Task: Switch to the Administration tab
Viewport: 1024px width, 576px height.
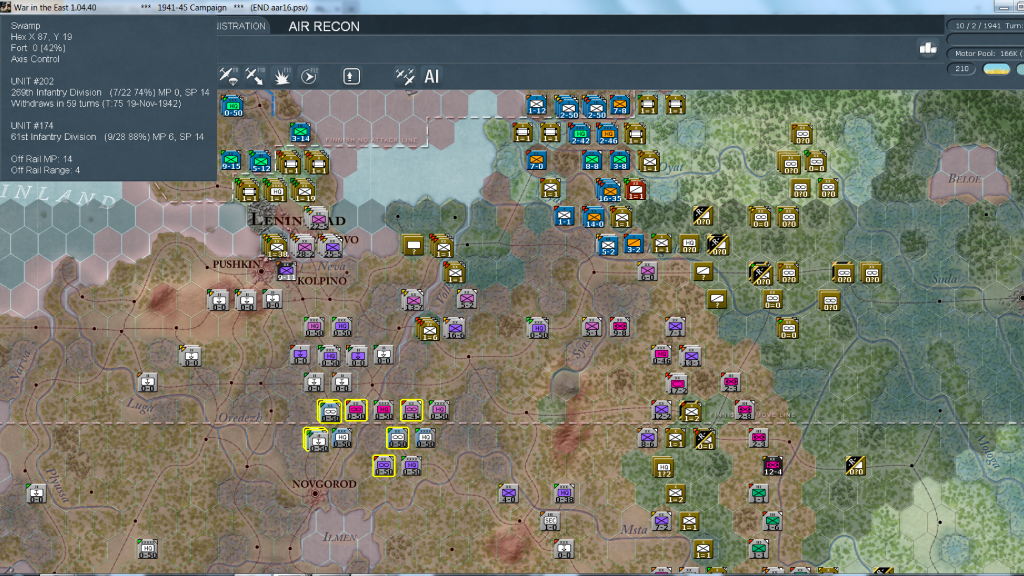Action: coord(242,26)
